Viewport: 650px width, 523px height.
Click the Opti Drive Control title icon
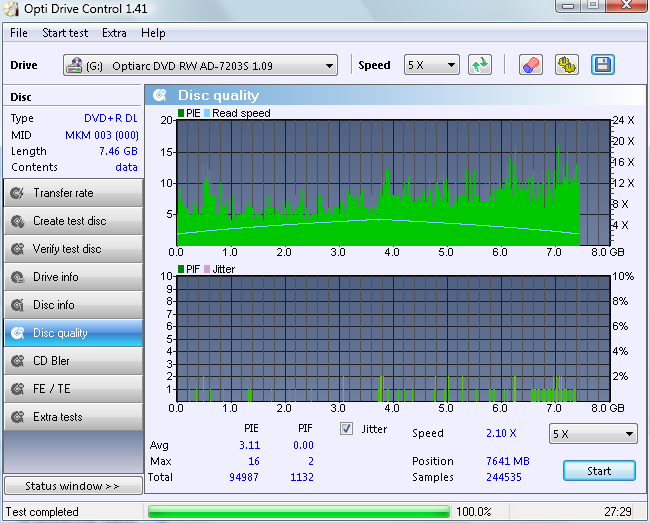(x=11, y=9)
